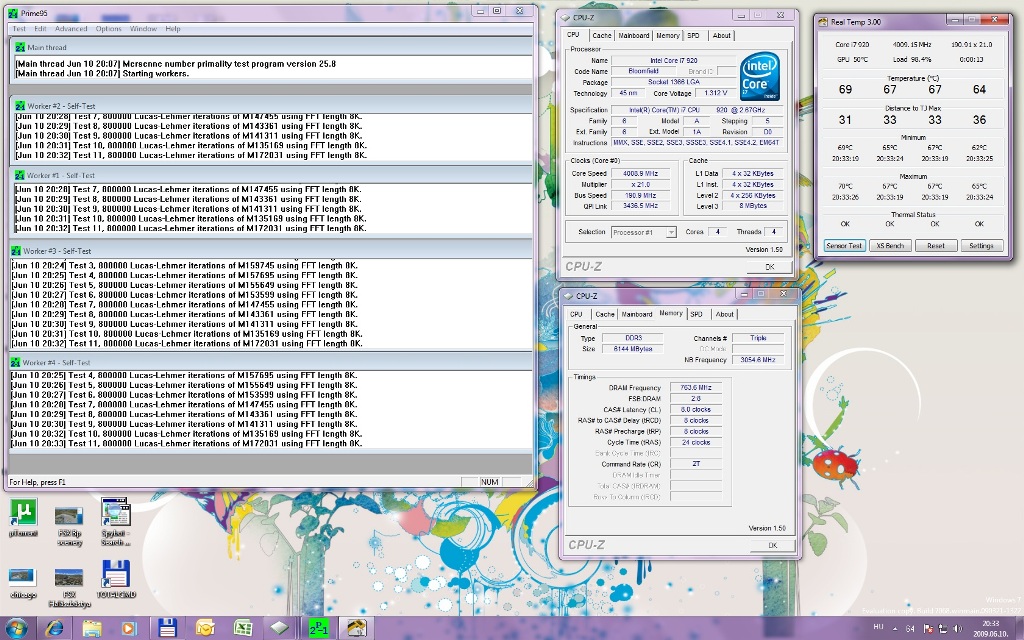Click the HU language indicator
This screenshot has height=640, width=1024.
[x=878, y=627]
